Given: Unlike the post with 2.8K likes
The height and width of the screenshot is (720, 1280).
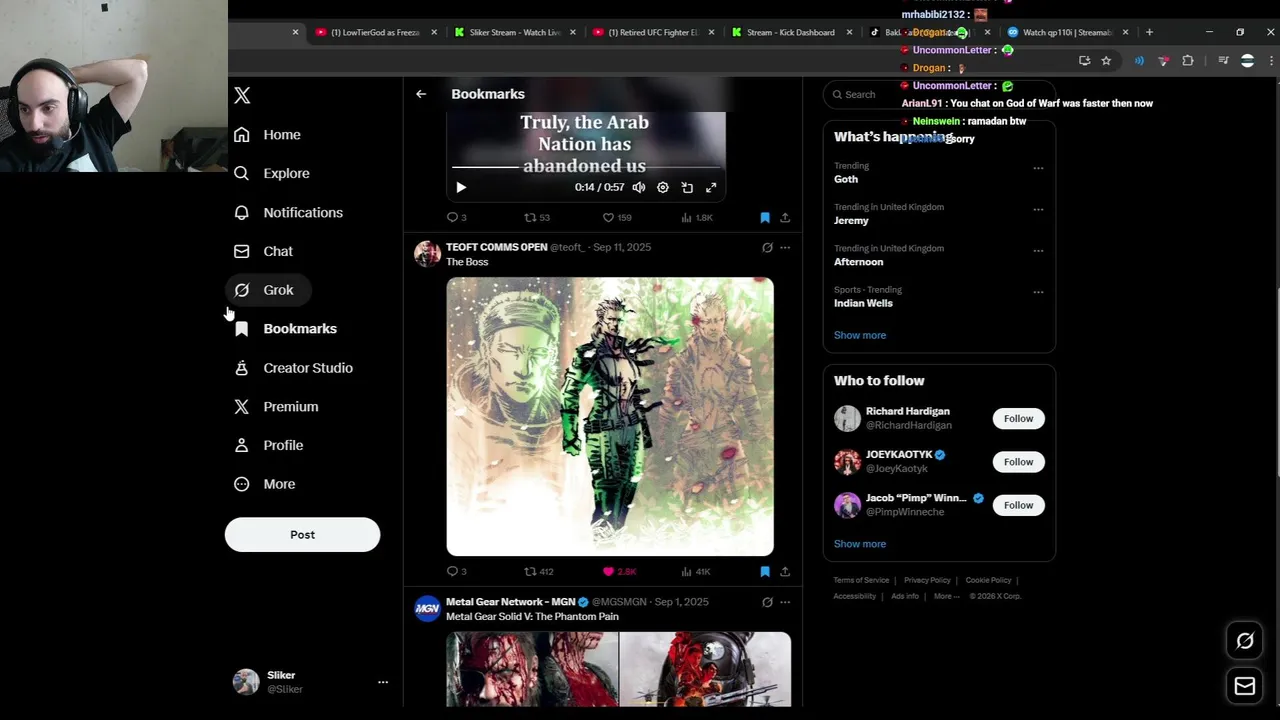Looking at the screenshot, I should pos(619,572).
